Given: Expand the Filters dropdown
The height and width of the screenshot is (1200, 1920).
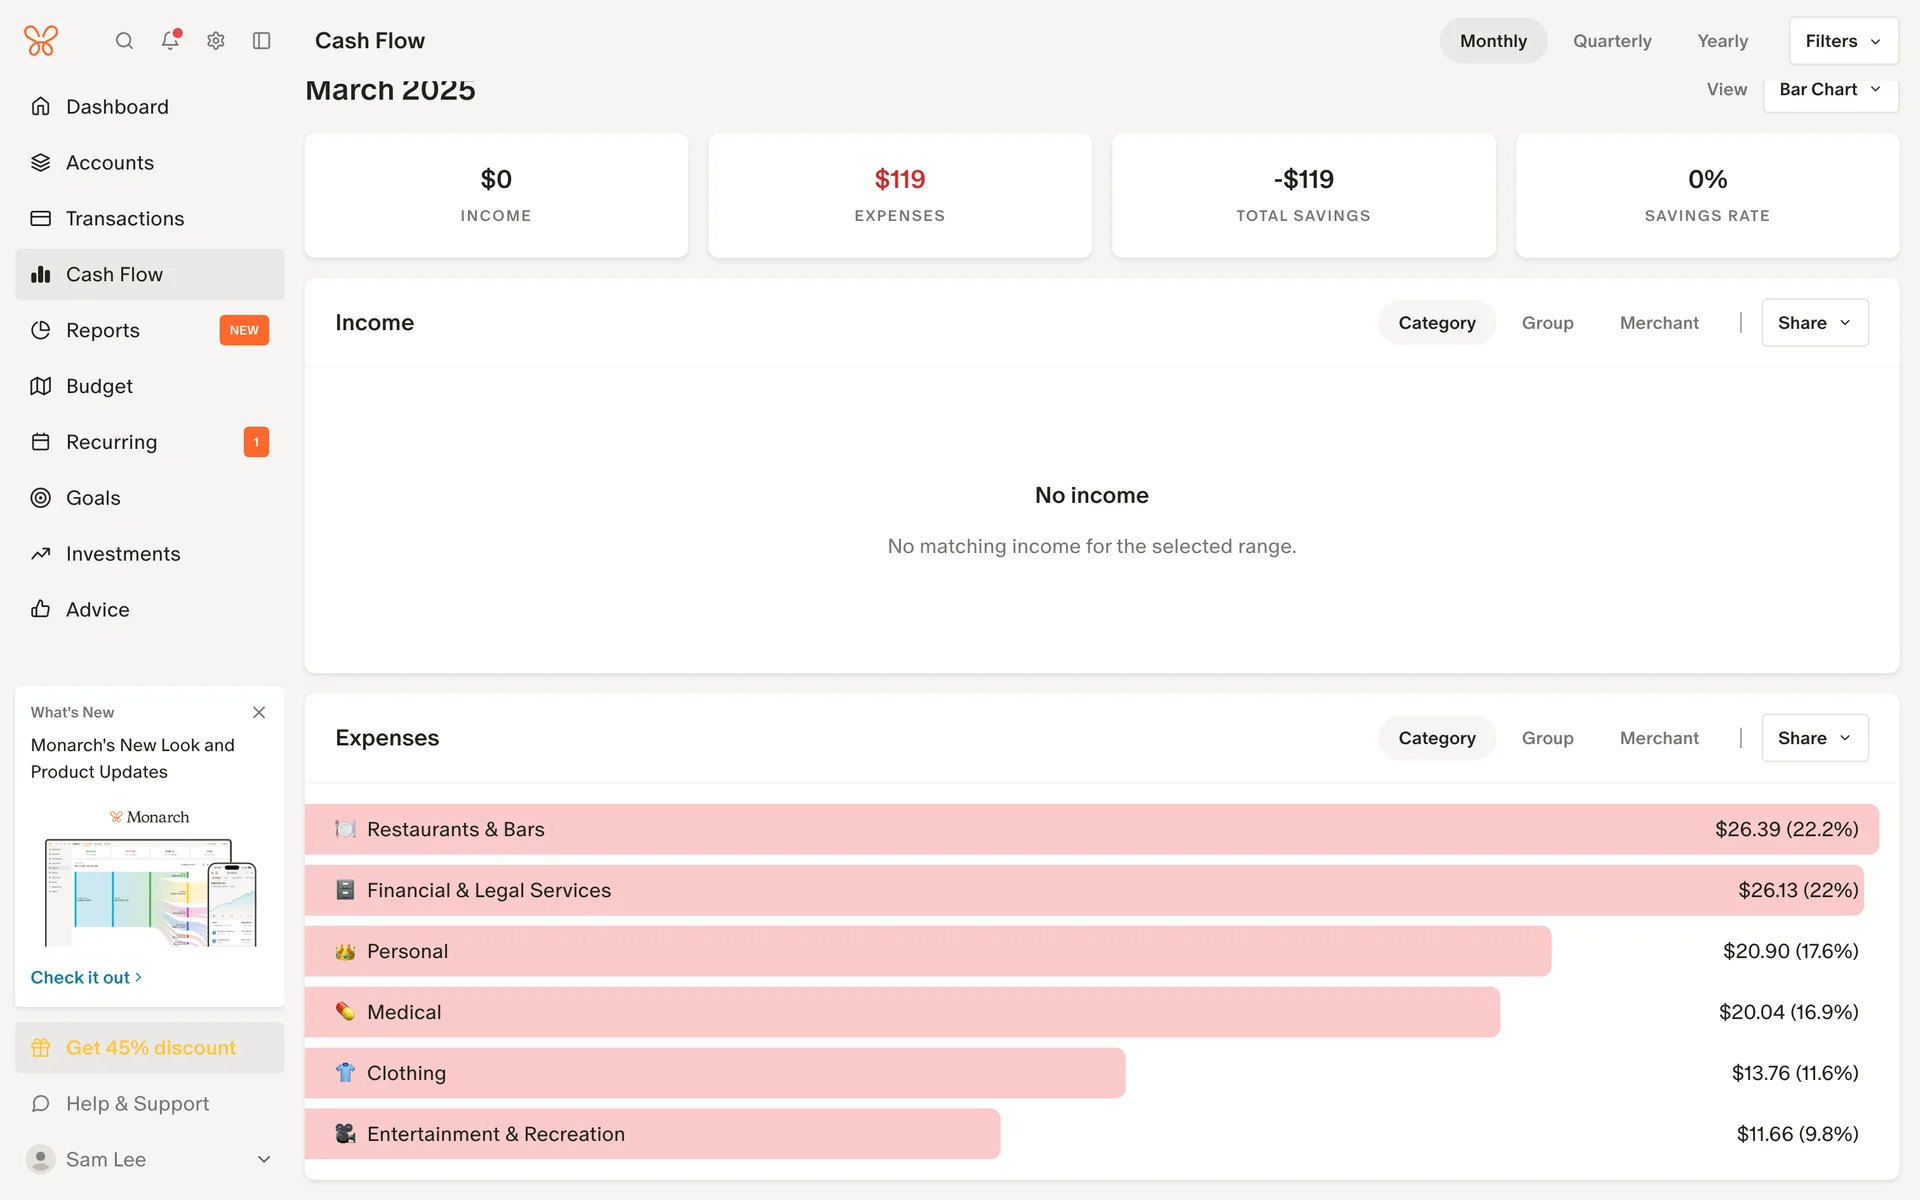Looking at the screenshot, I should (x=1843, y=41).
